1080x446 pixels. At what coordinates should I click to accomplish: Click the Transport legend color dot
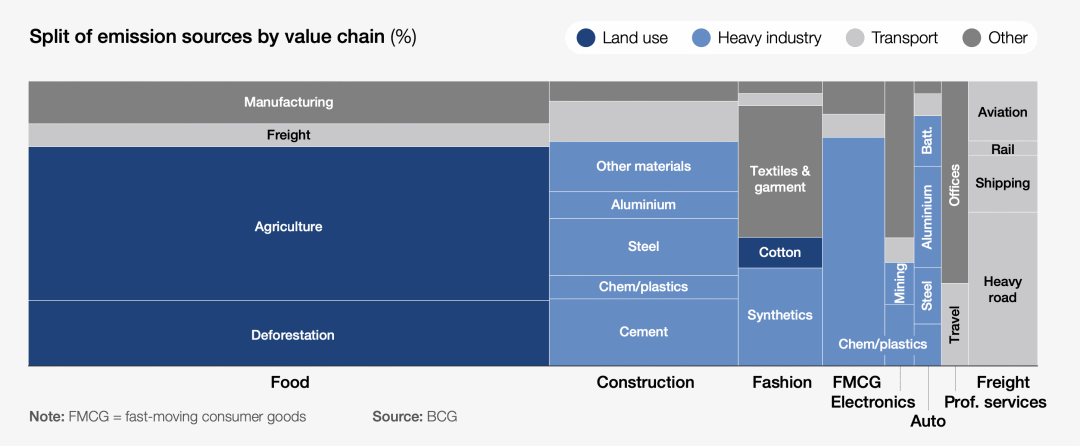coord(855,38)
